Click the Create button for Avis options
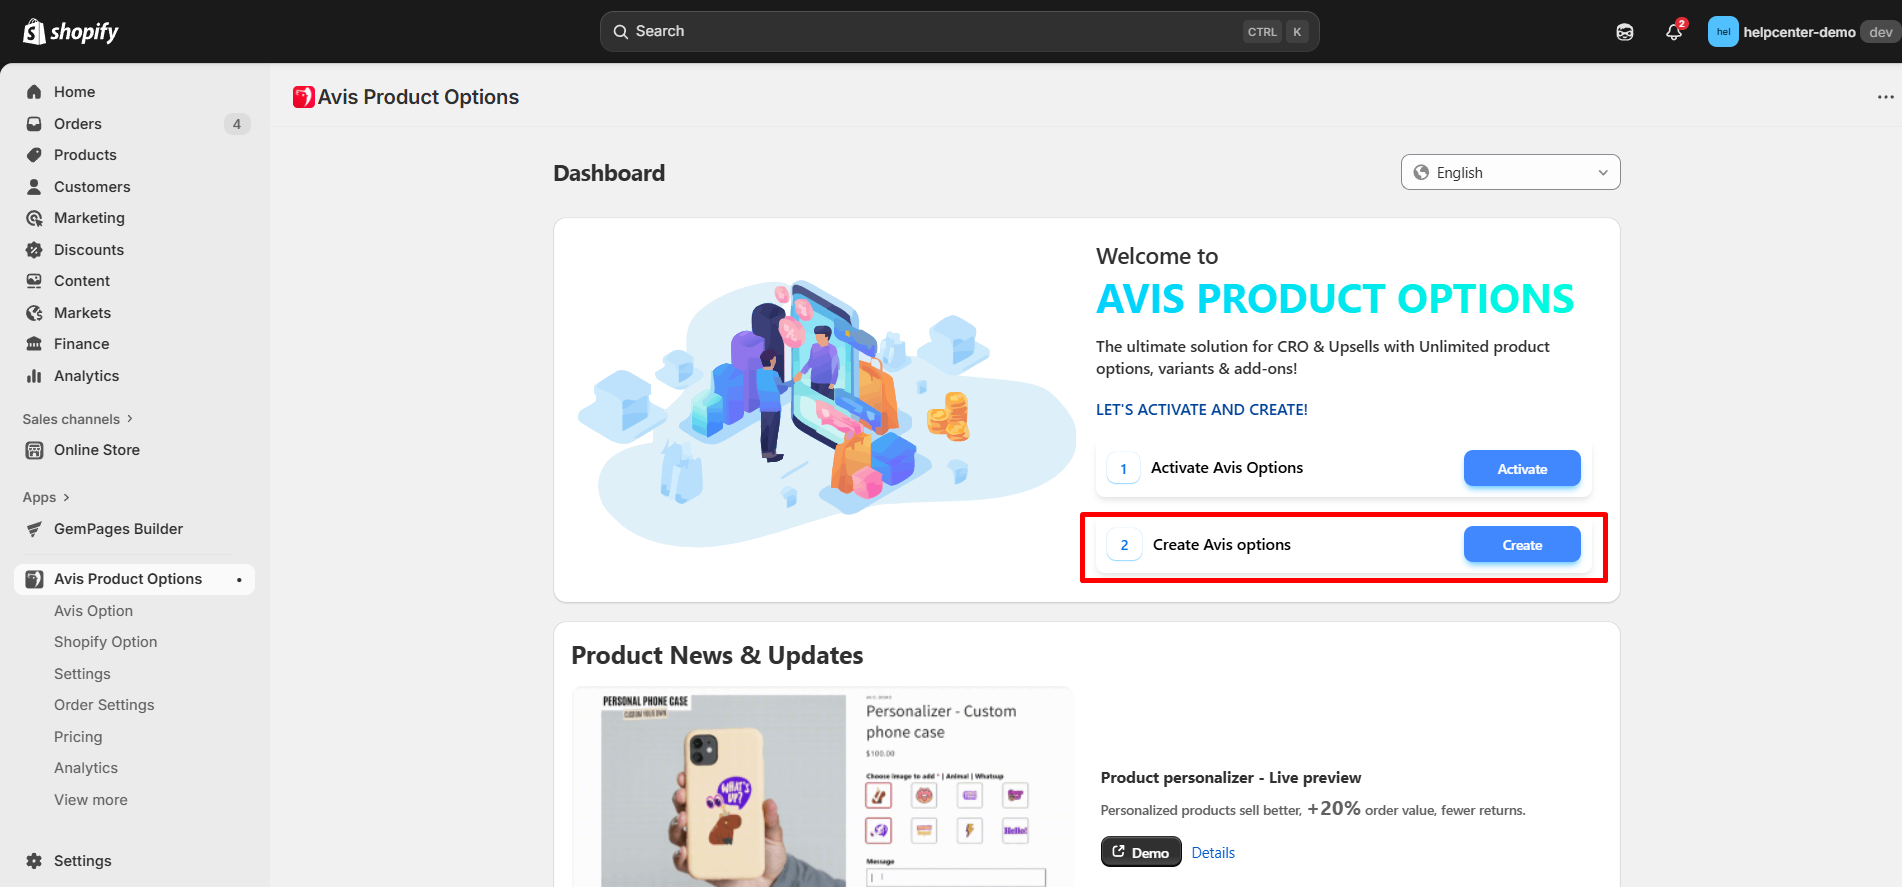This screenshot has width=1902, height=887. pos(1521,545)
